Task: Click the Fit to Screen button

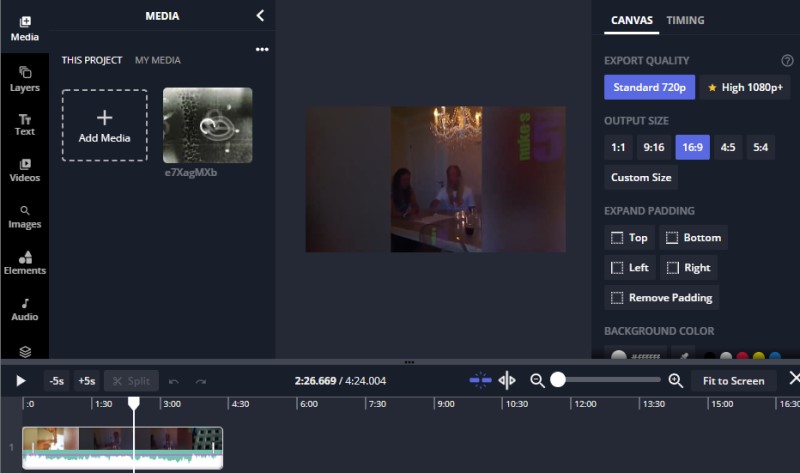Action: coord(734,381)
